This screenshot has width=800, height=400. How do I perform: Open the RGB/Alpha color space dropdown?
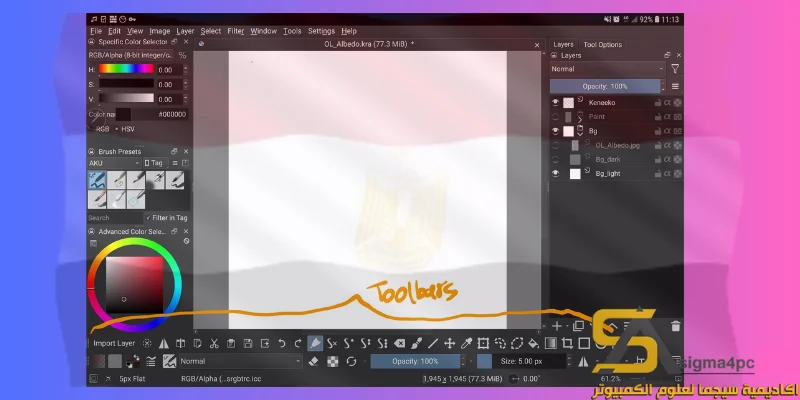[131, 55]
